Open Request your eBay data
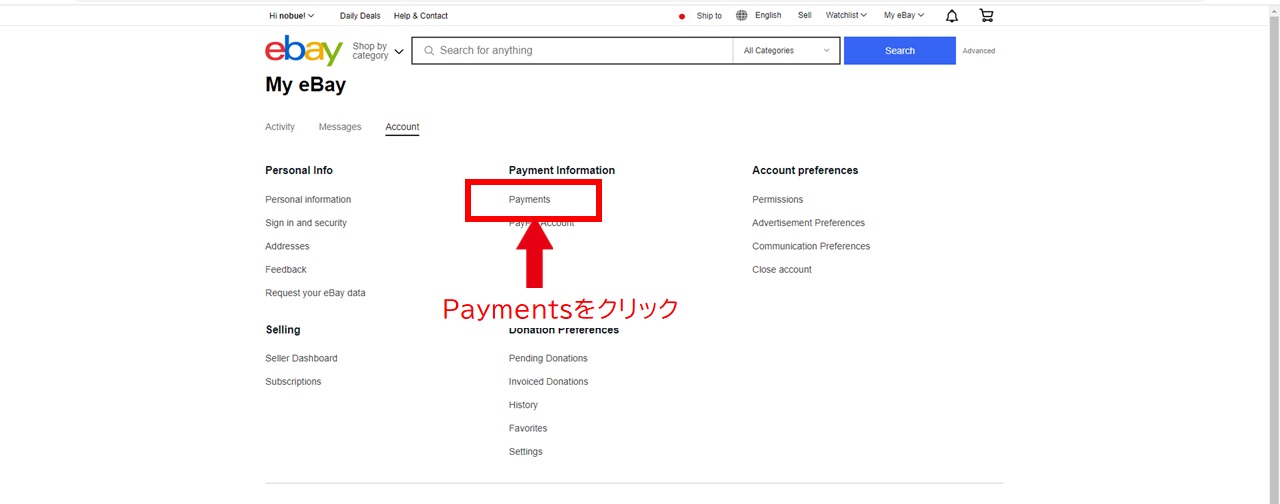Screen dimensions: 1280x504 coord(315,293)
